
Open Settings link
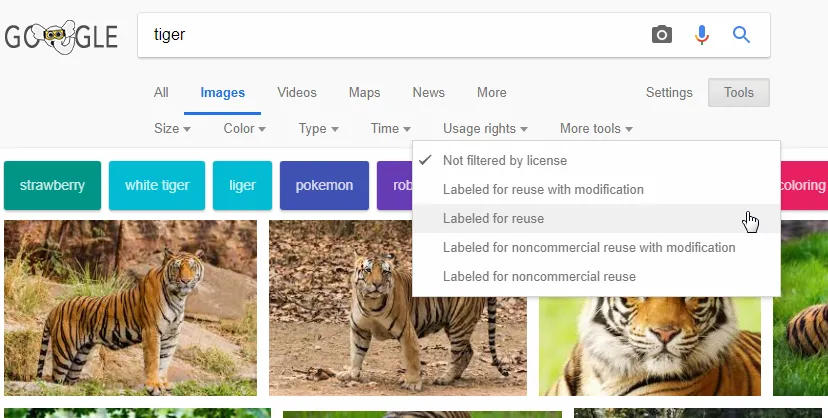[x=669, y=92]
